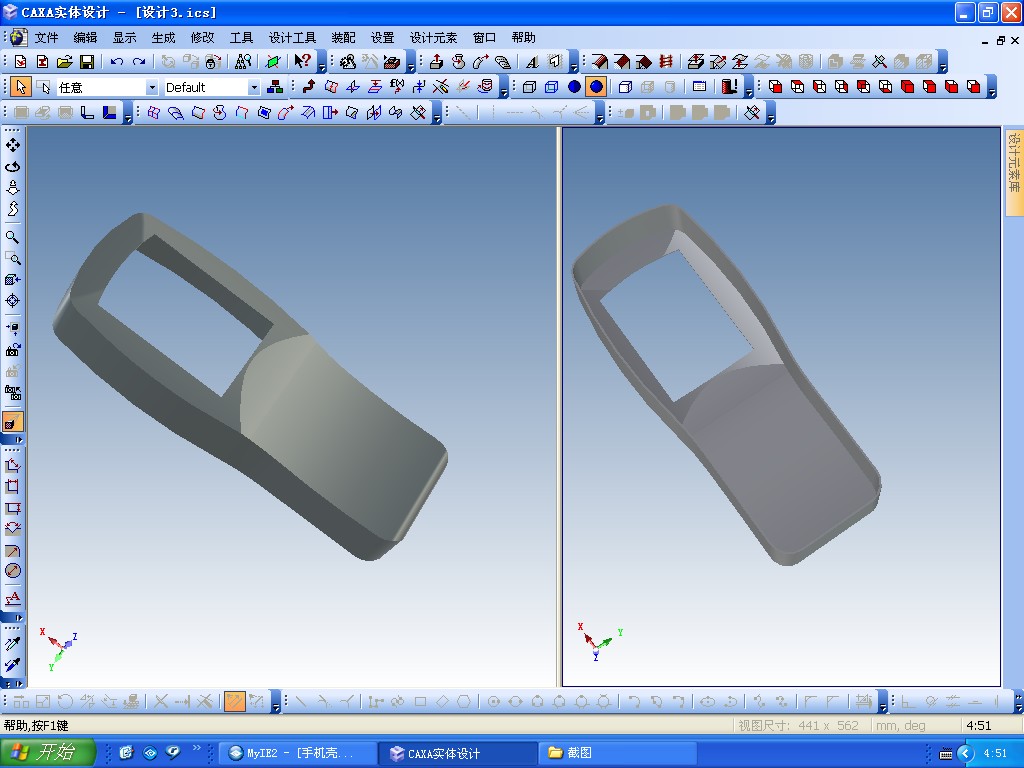Toggle smooth shaded sphere rendering
The image size is (1024, 768).
574,87
